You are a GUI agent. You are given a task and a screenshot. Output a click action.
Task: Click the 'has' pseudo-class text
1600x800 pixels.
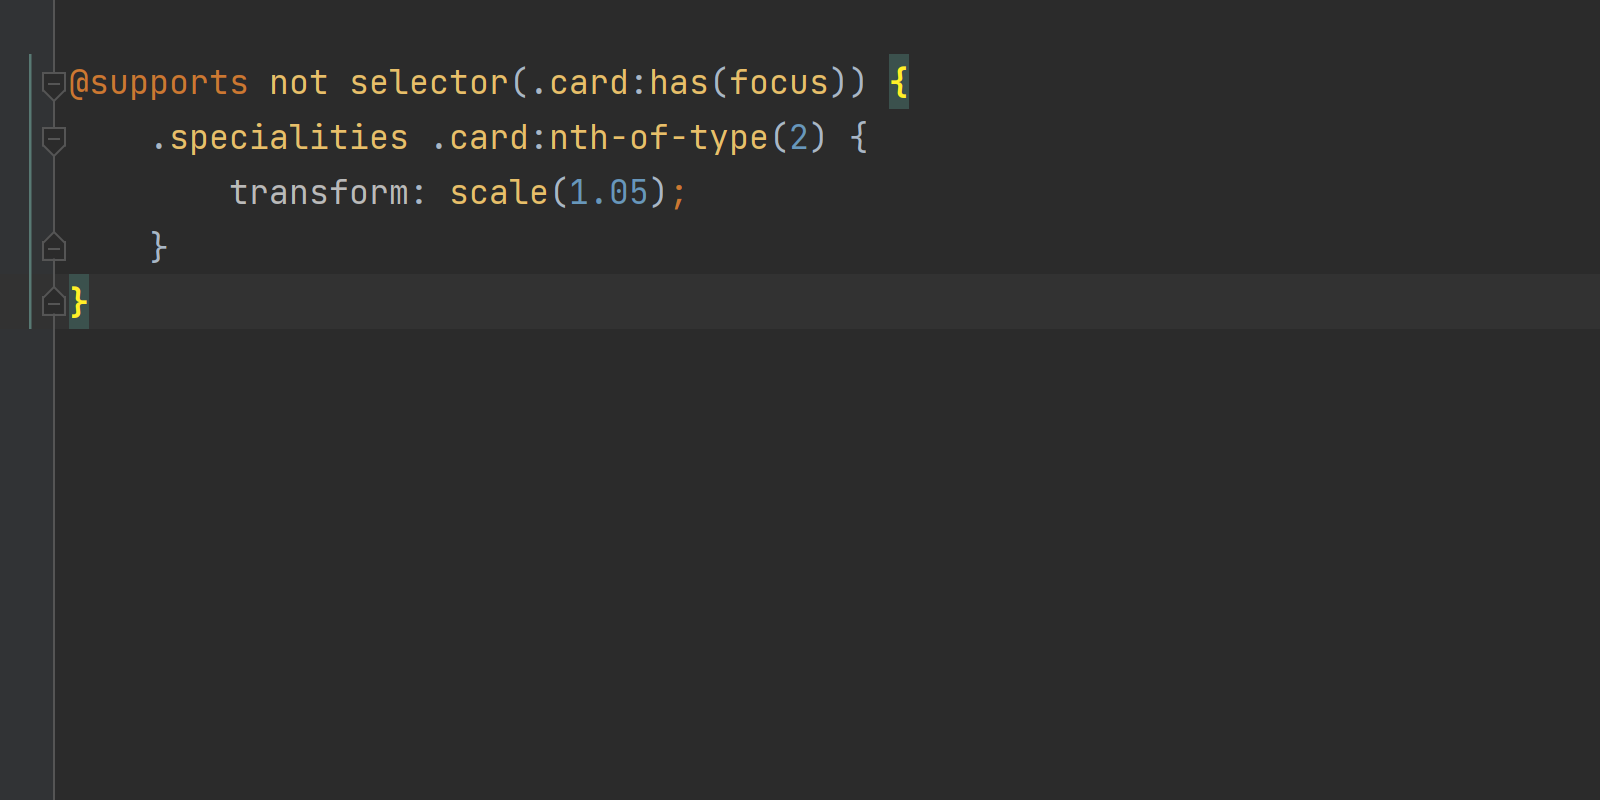[x=679, y=83]
